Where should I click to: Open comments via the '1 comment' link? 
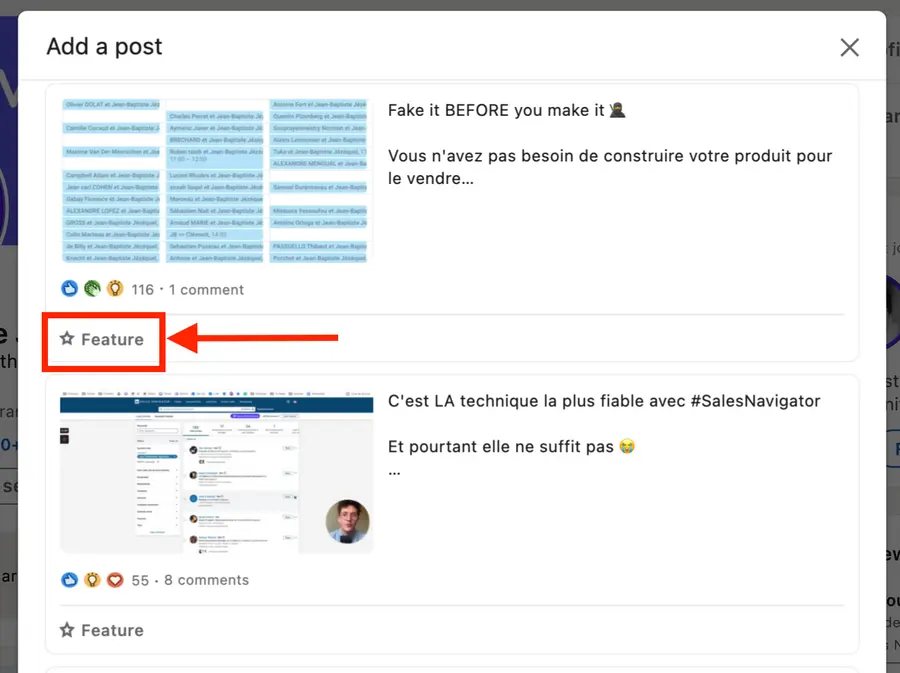(206, 289)
